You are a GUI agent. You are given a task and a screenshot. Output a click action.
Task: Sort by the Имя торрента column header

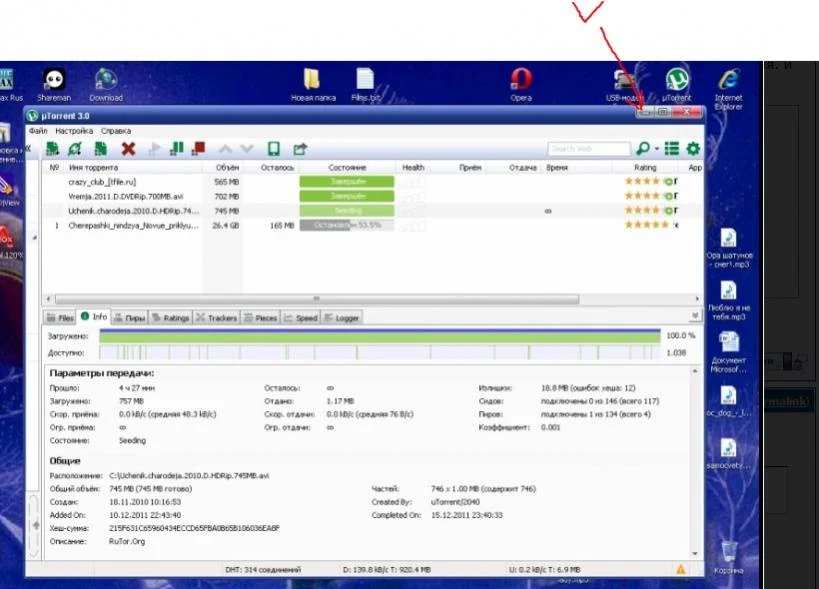coord(93,168)
